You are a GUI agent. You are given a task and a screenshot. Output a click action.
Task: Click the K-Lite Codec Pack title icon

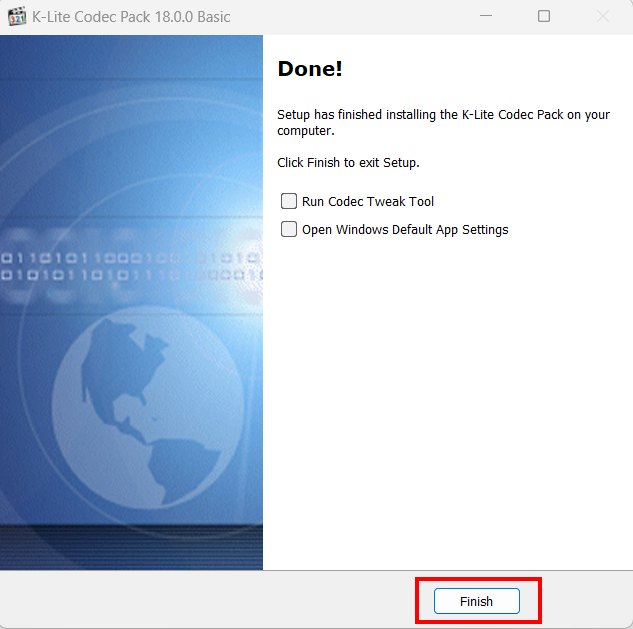click(x=17, y=17)
